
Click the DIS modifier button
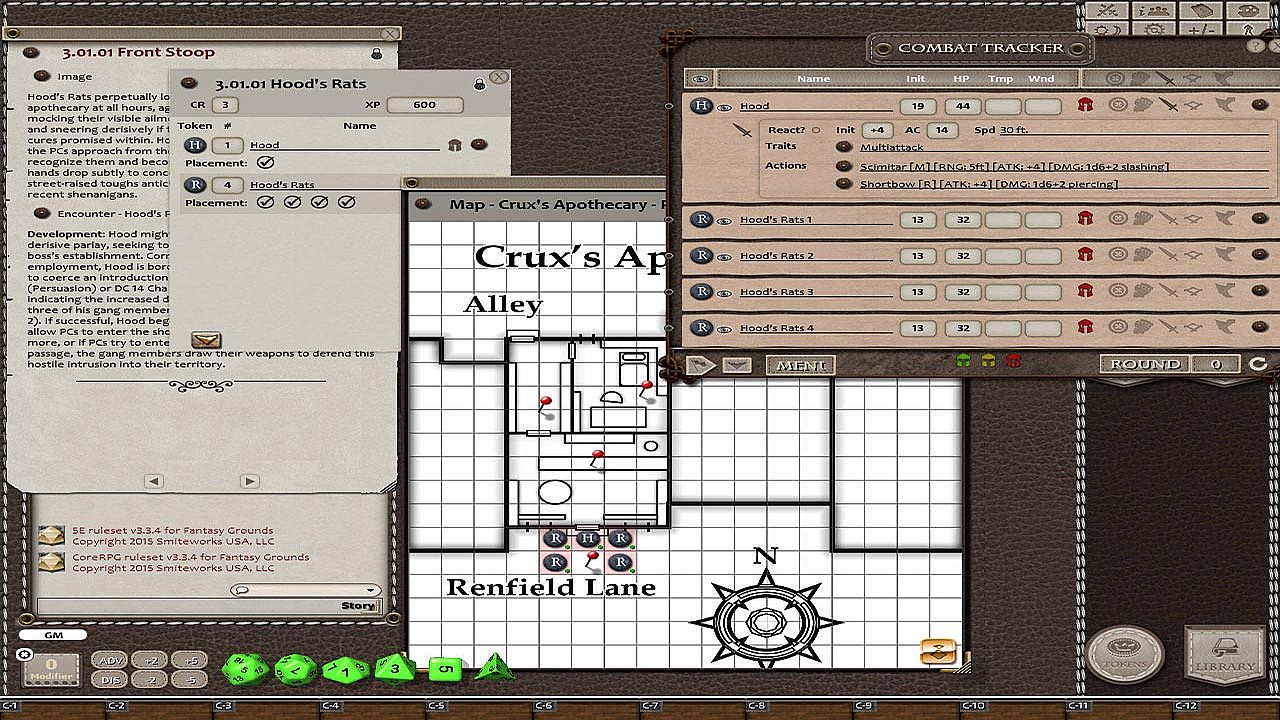click(x=108, y=679)
